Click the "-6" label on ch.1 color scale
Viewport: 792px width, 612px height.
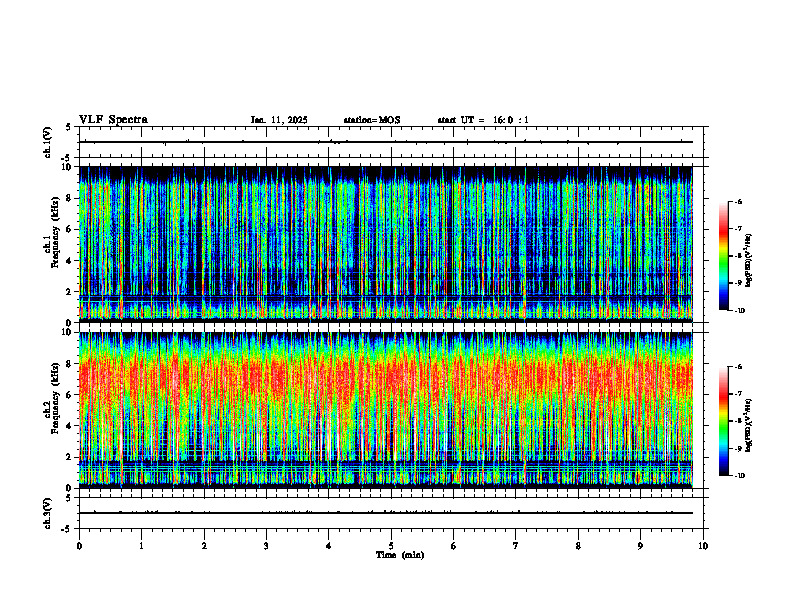(x=737, y=201)
